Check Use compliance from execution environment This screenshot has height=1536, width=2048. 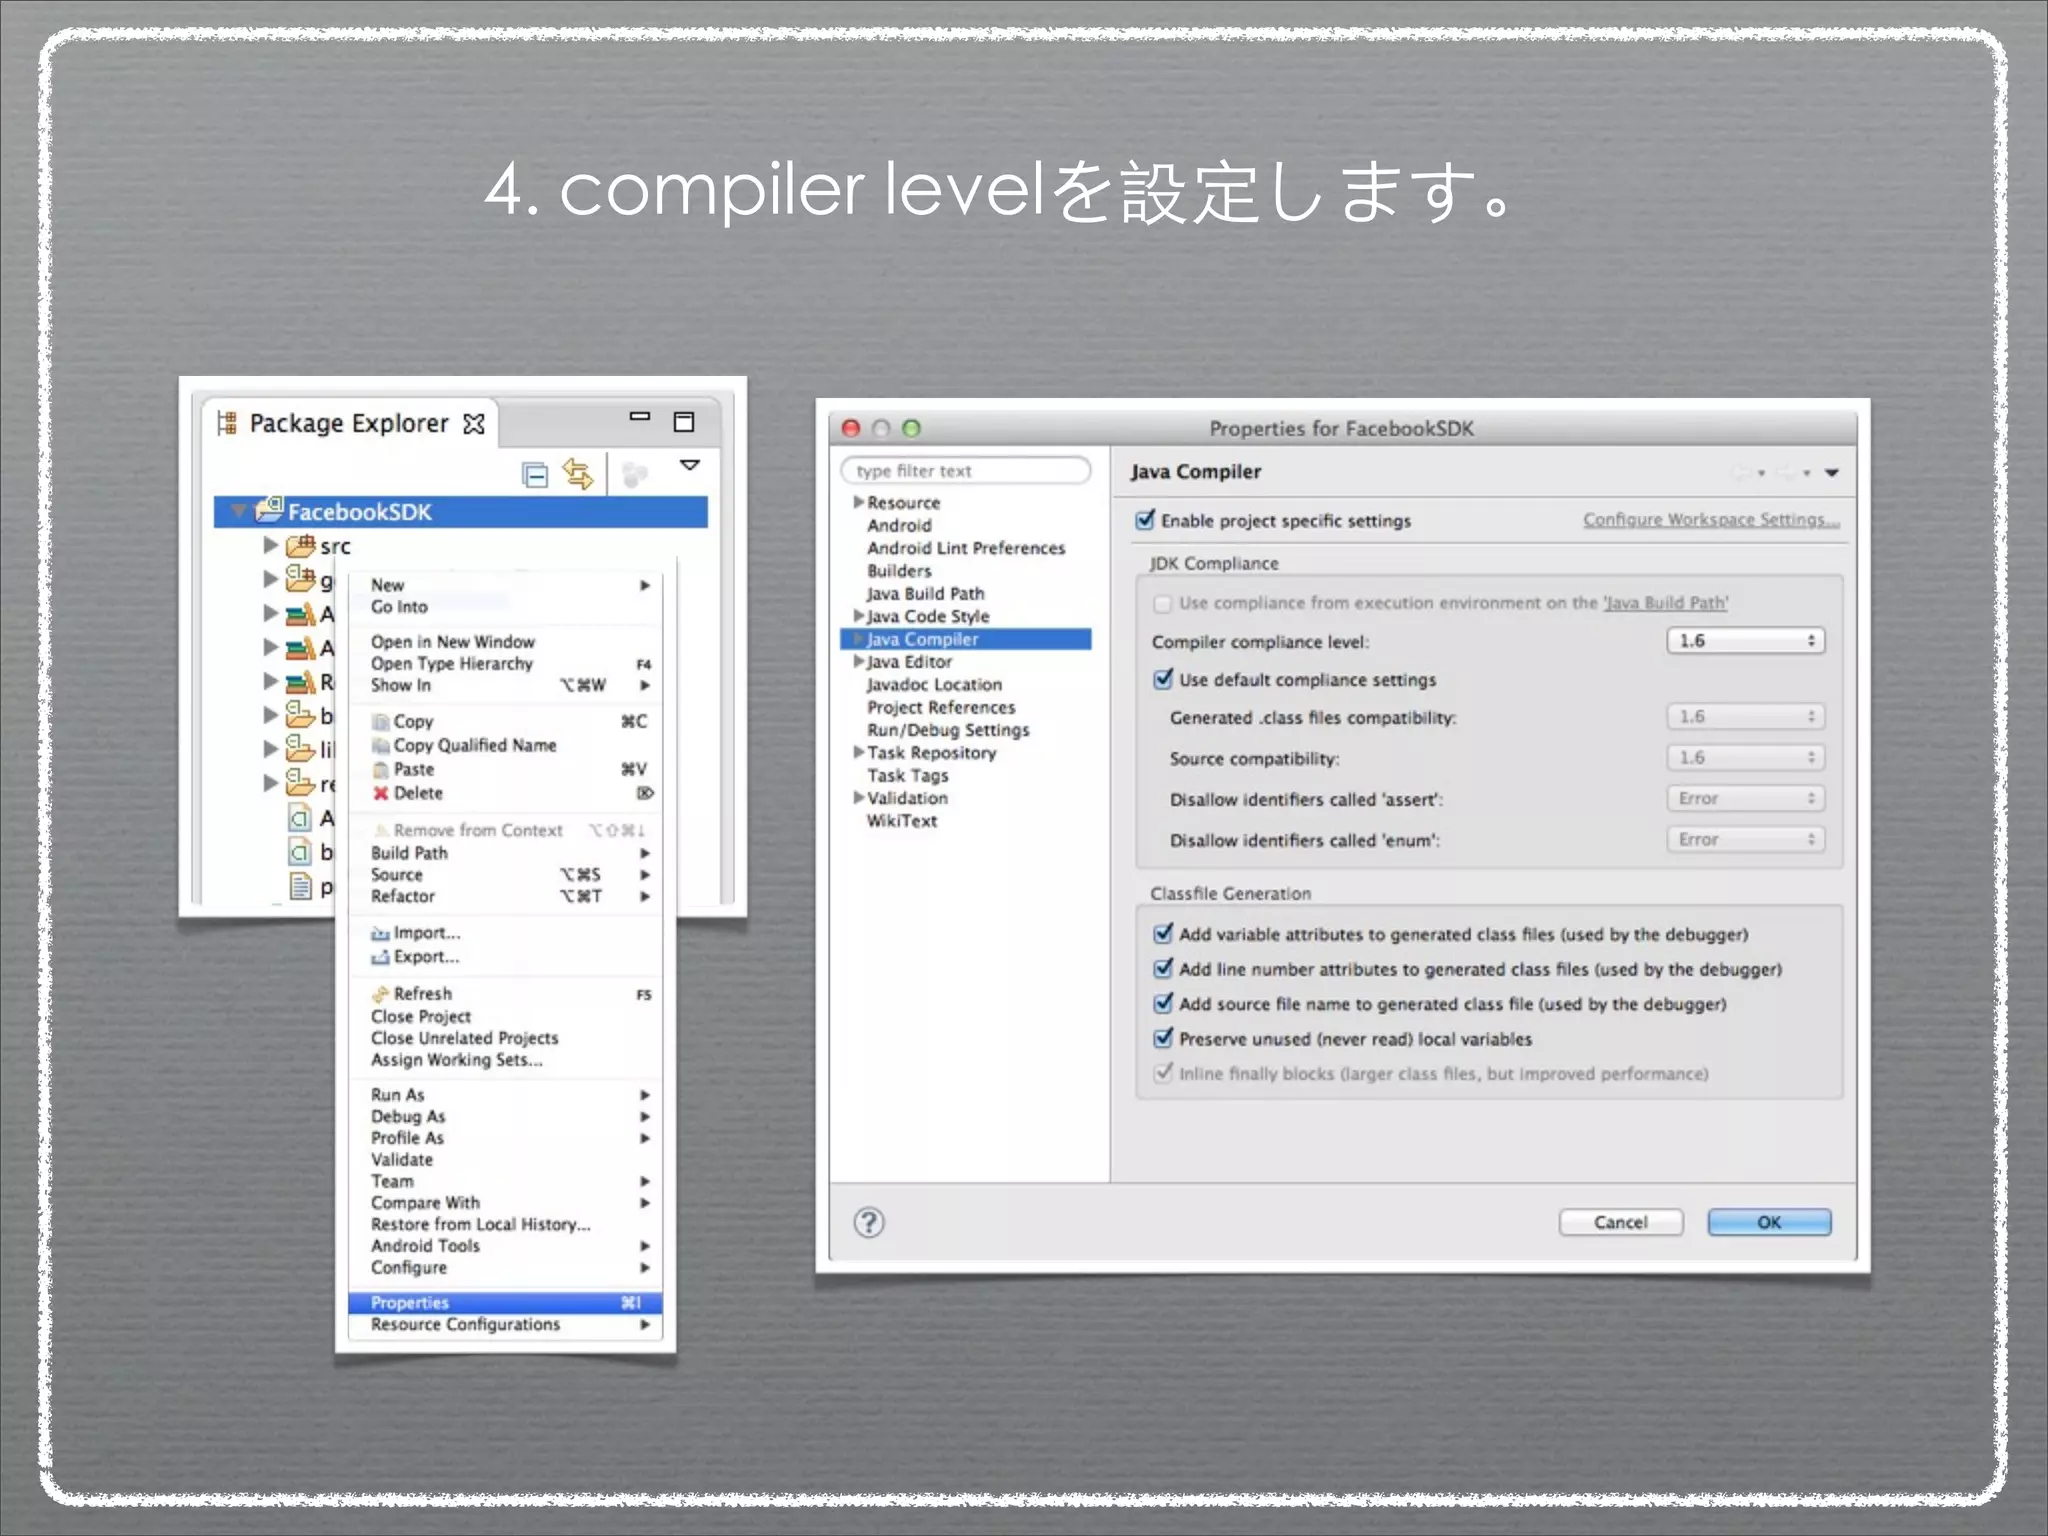(1163, 604)
